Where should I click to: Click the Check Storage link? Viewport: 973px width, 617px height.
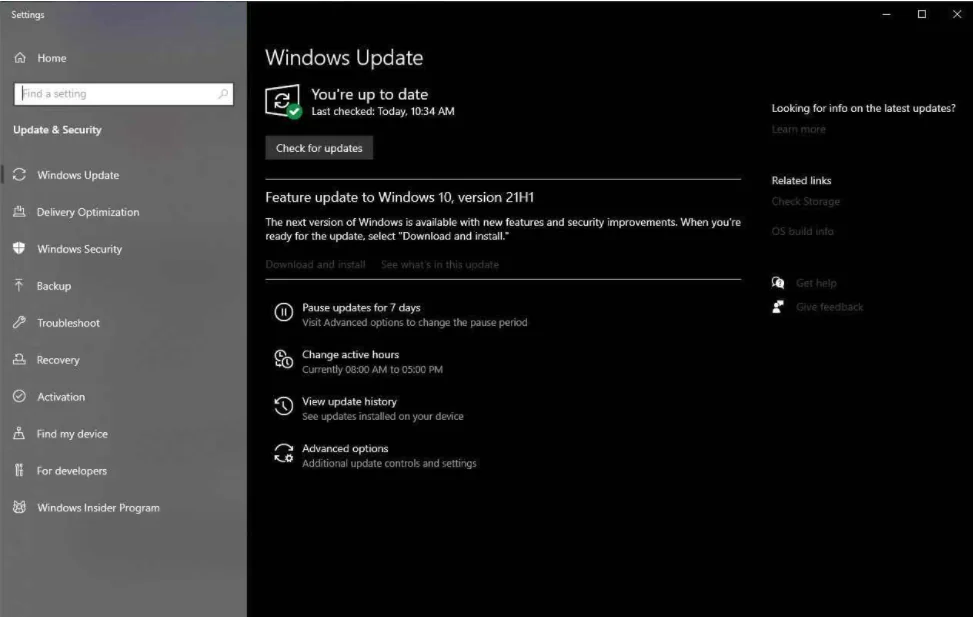pyautogui.click(x=805, y=201)
